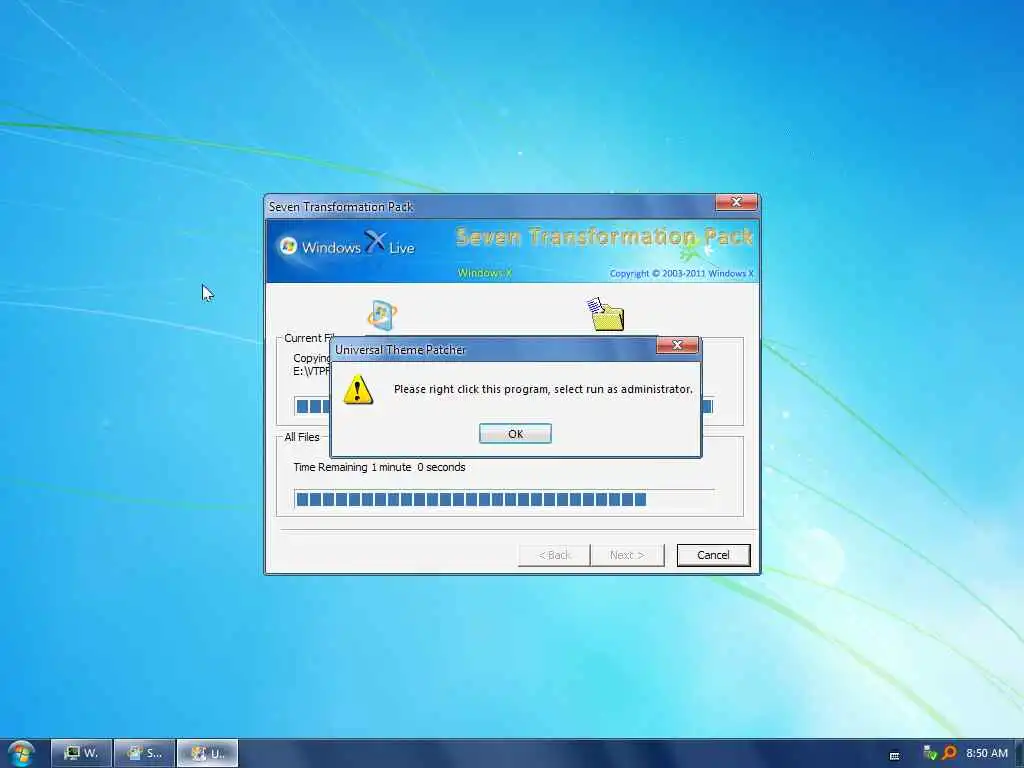Click the disabled Next button
The height and width of the screenshot is (768, 1024).
coord(627,555)
